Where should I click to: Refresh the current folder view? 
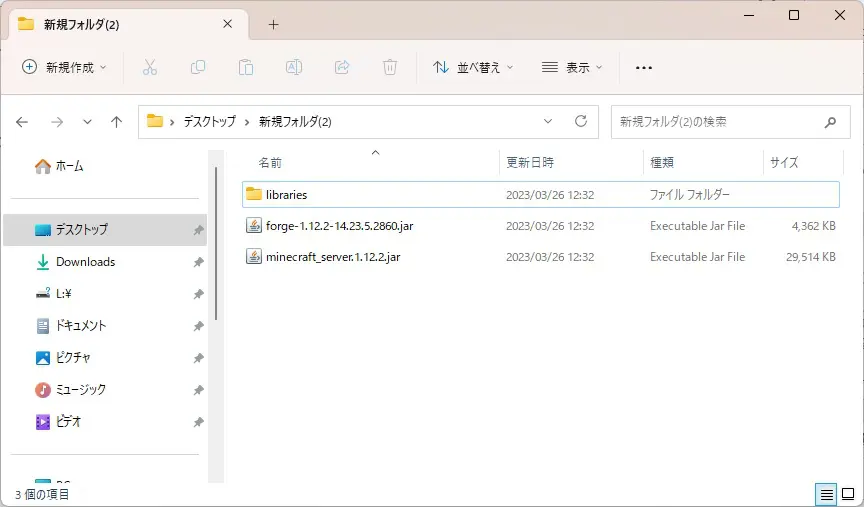pyautogui.click(x=580, y=121)
